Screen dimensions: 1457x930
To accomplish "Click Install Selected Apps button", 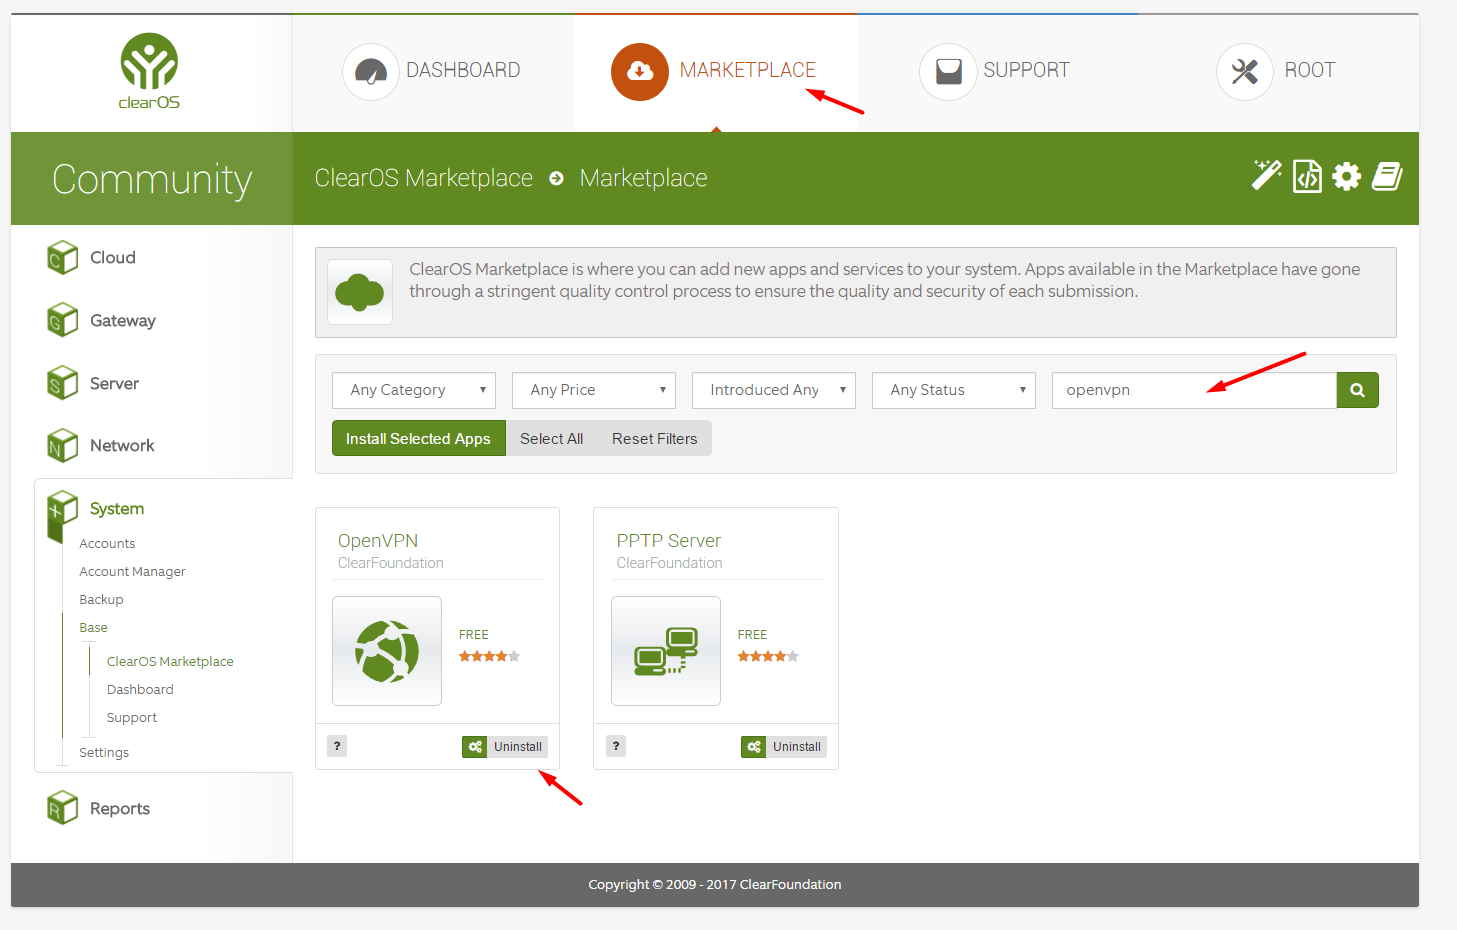I will 419,438.
